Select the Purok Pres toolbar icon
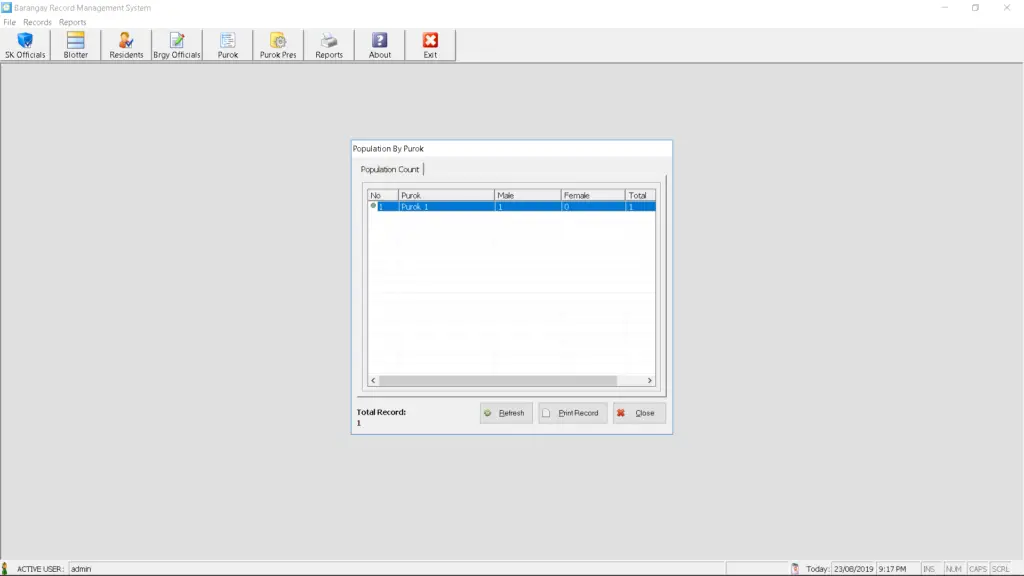This screenshot has width=1024, height=576. pyautogui.click(x=278, y=44)
